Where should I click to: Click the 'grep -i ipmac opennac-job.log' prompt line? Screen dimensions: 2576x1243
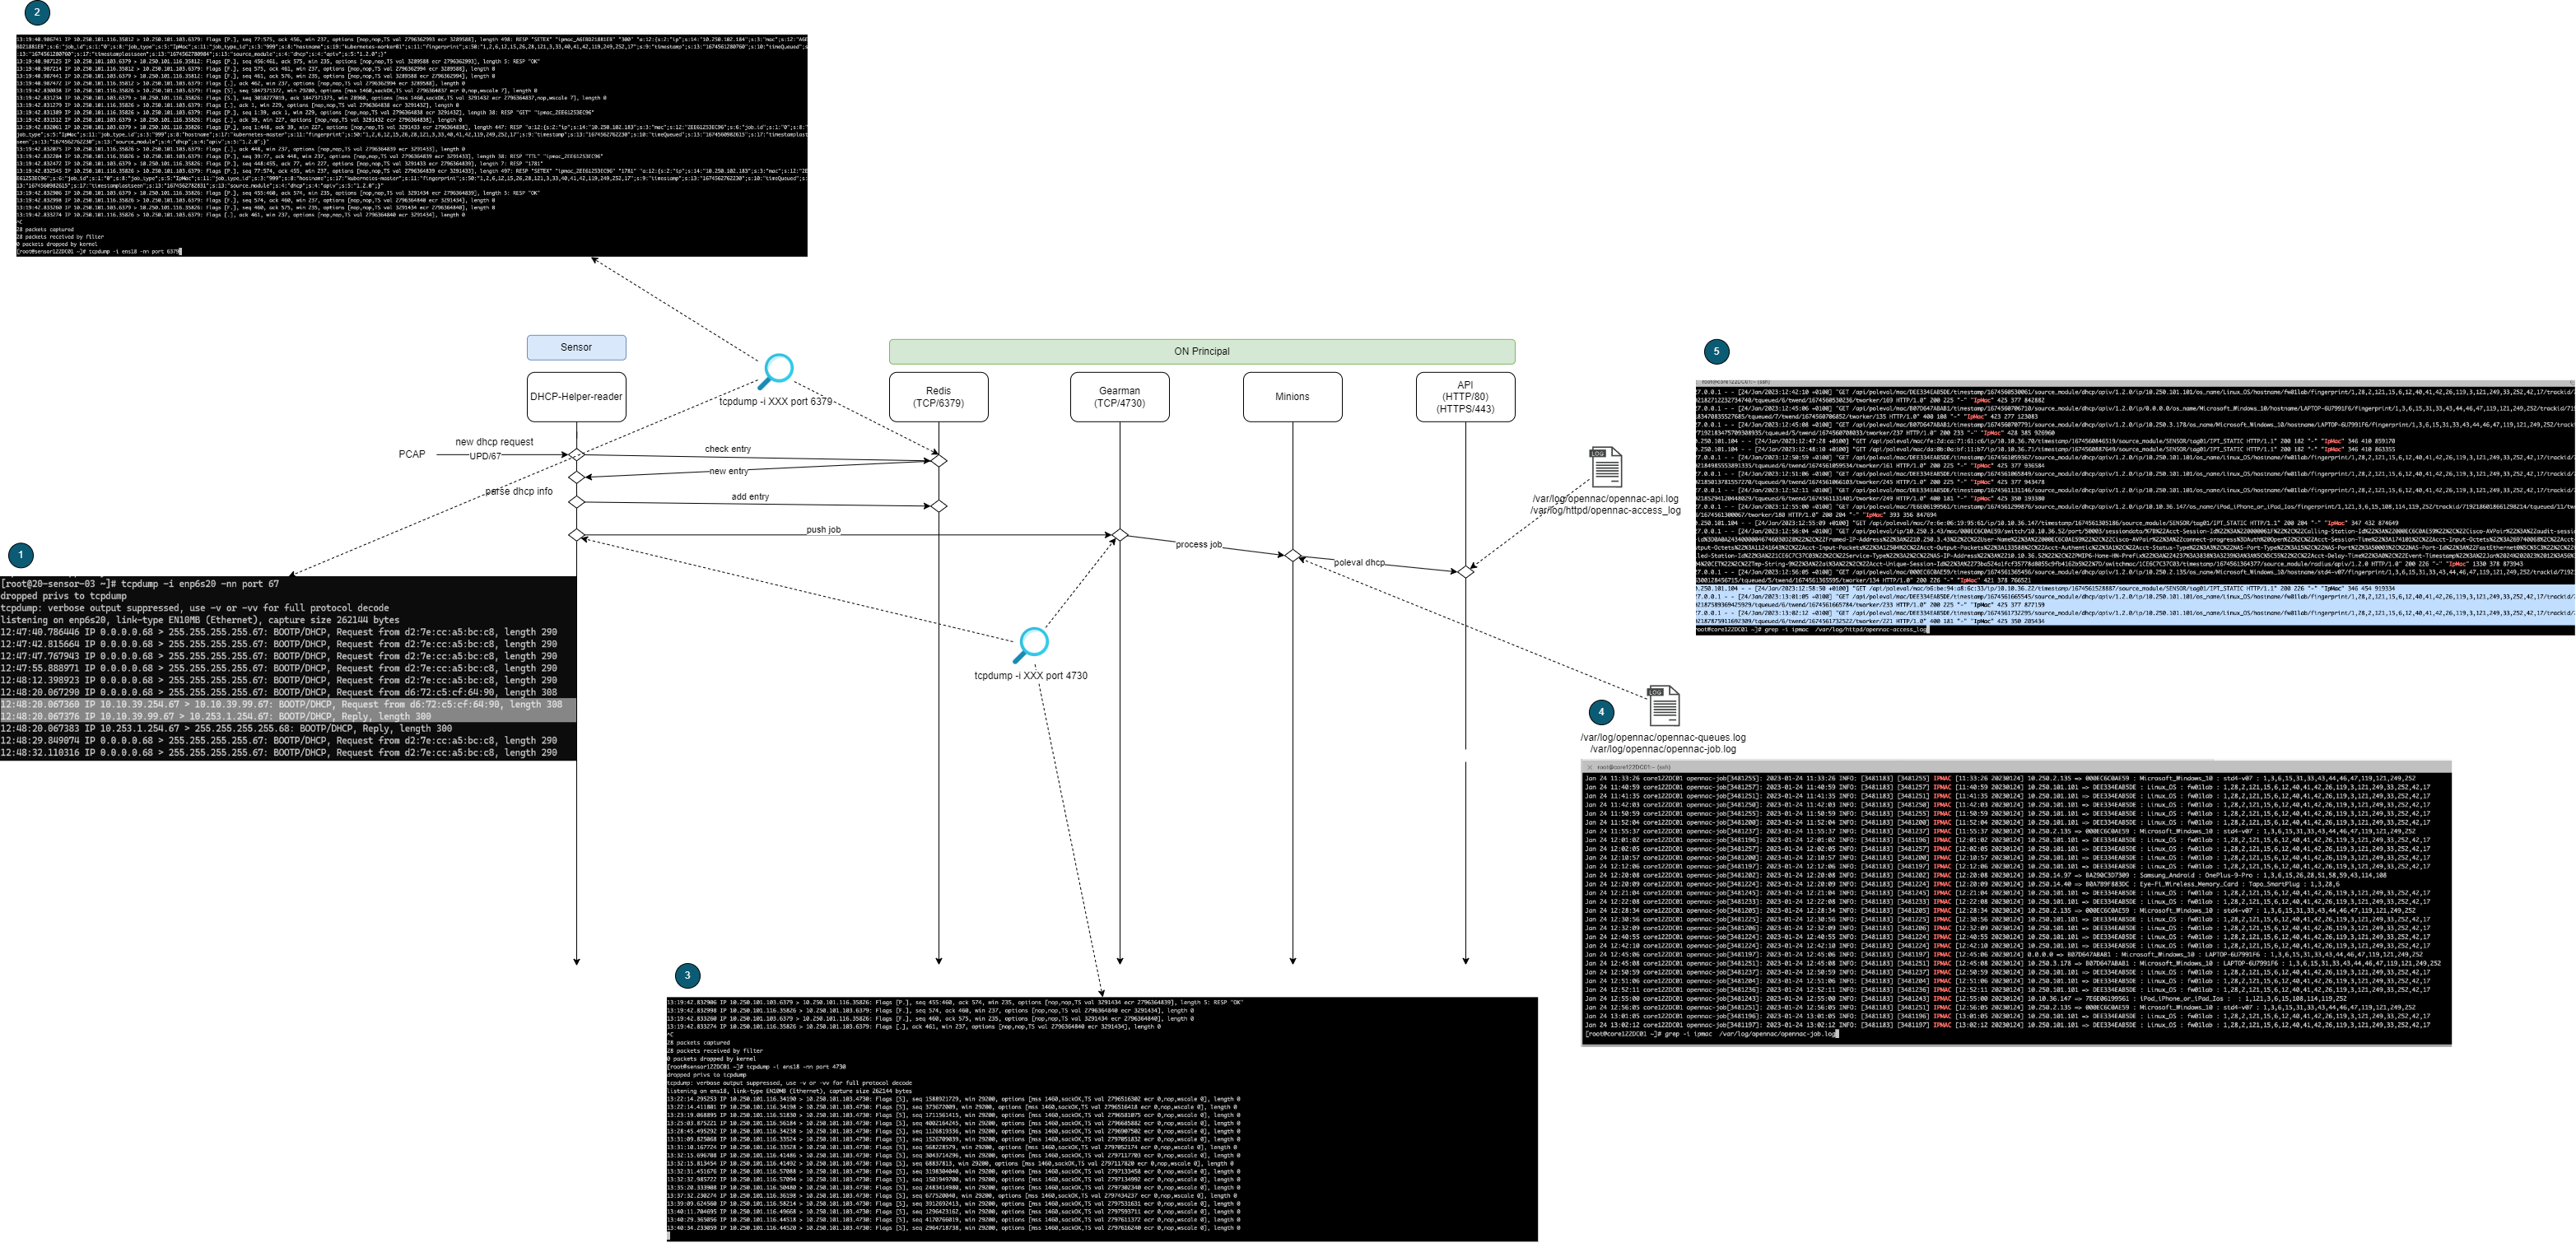(1712, 1034)
